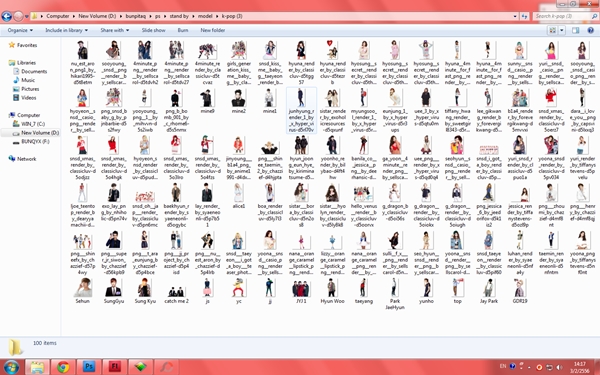The width and height of the screenshot is (600, 375).
Task: Select New Volume (D:) in navigation pane
Action: (40, 133)
